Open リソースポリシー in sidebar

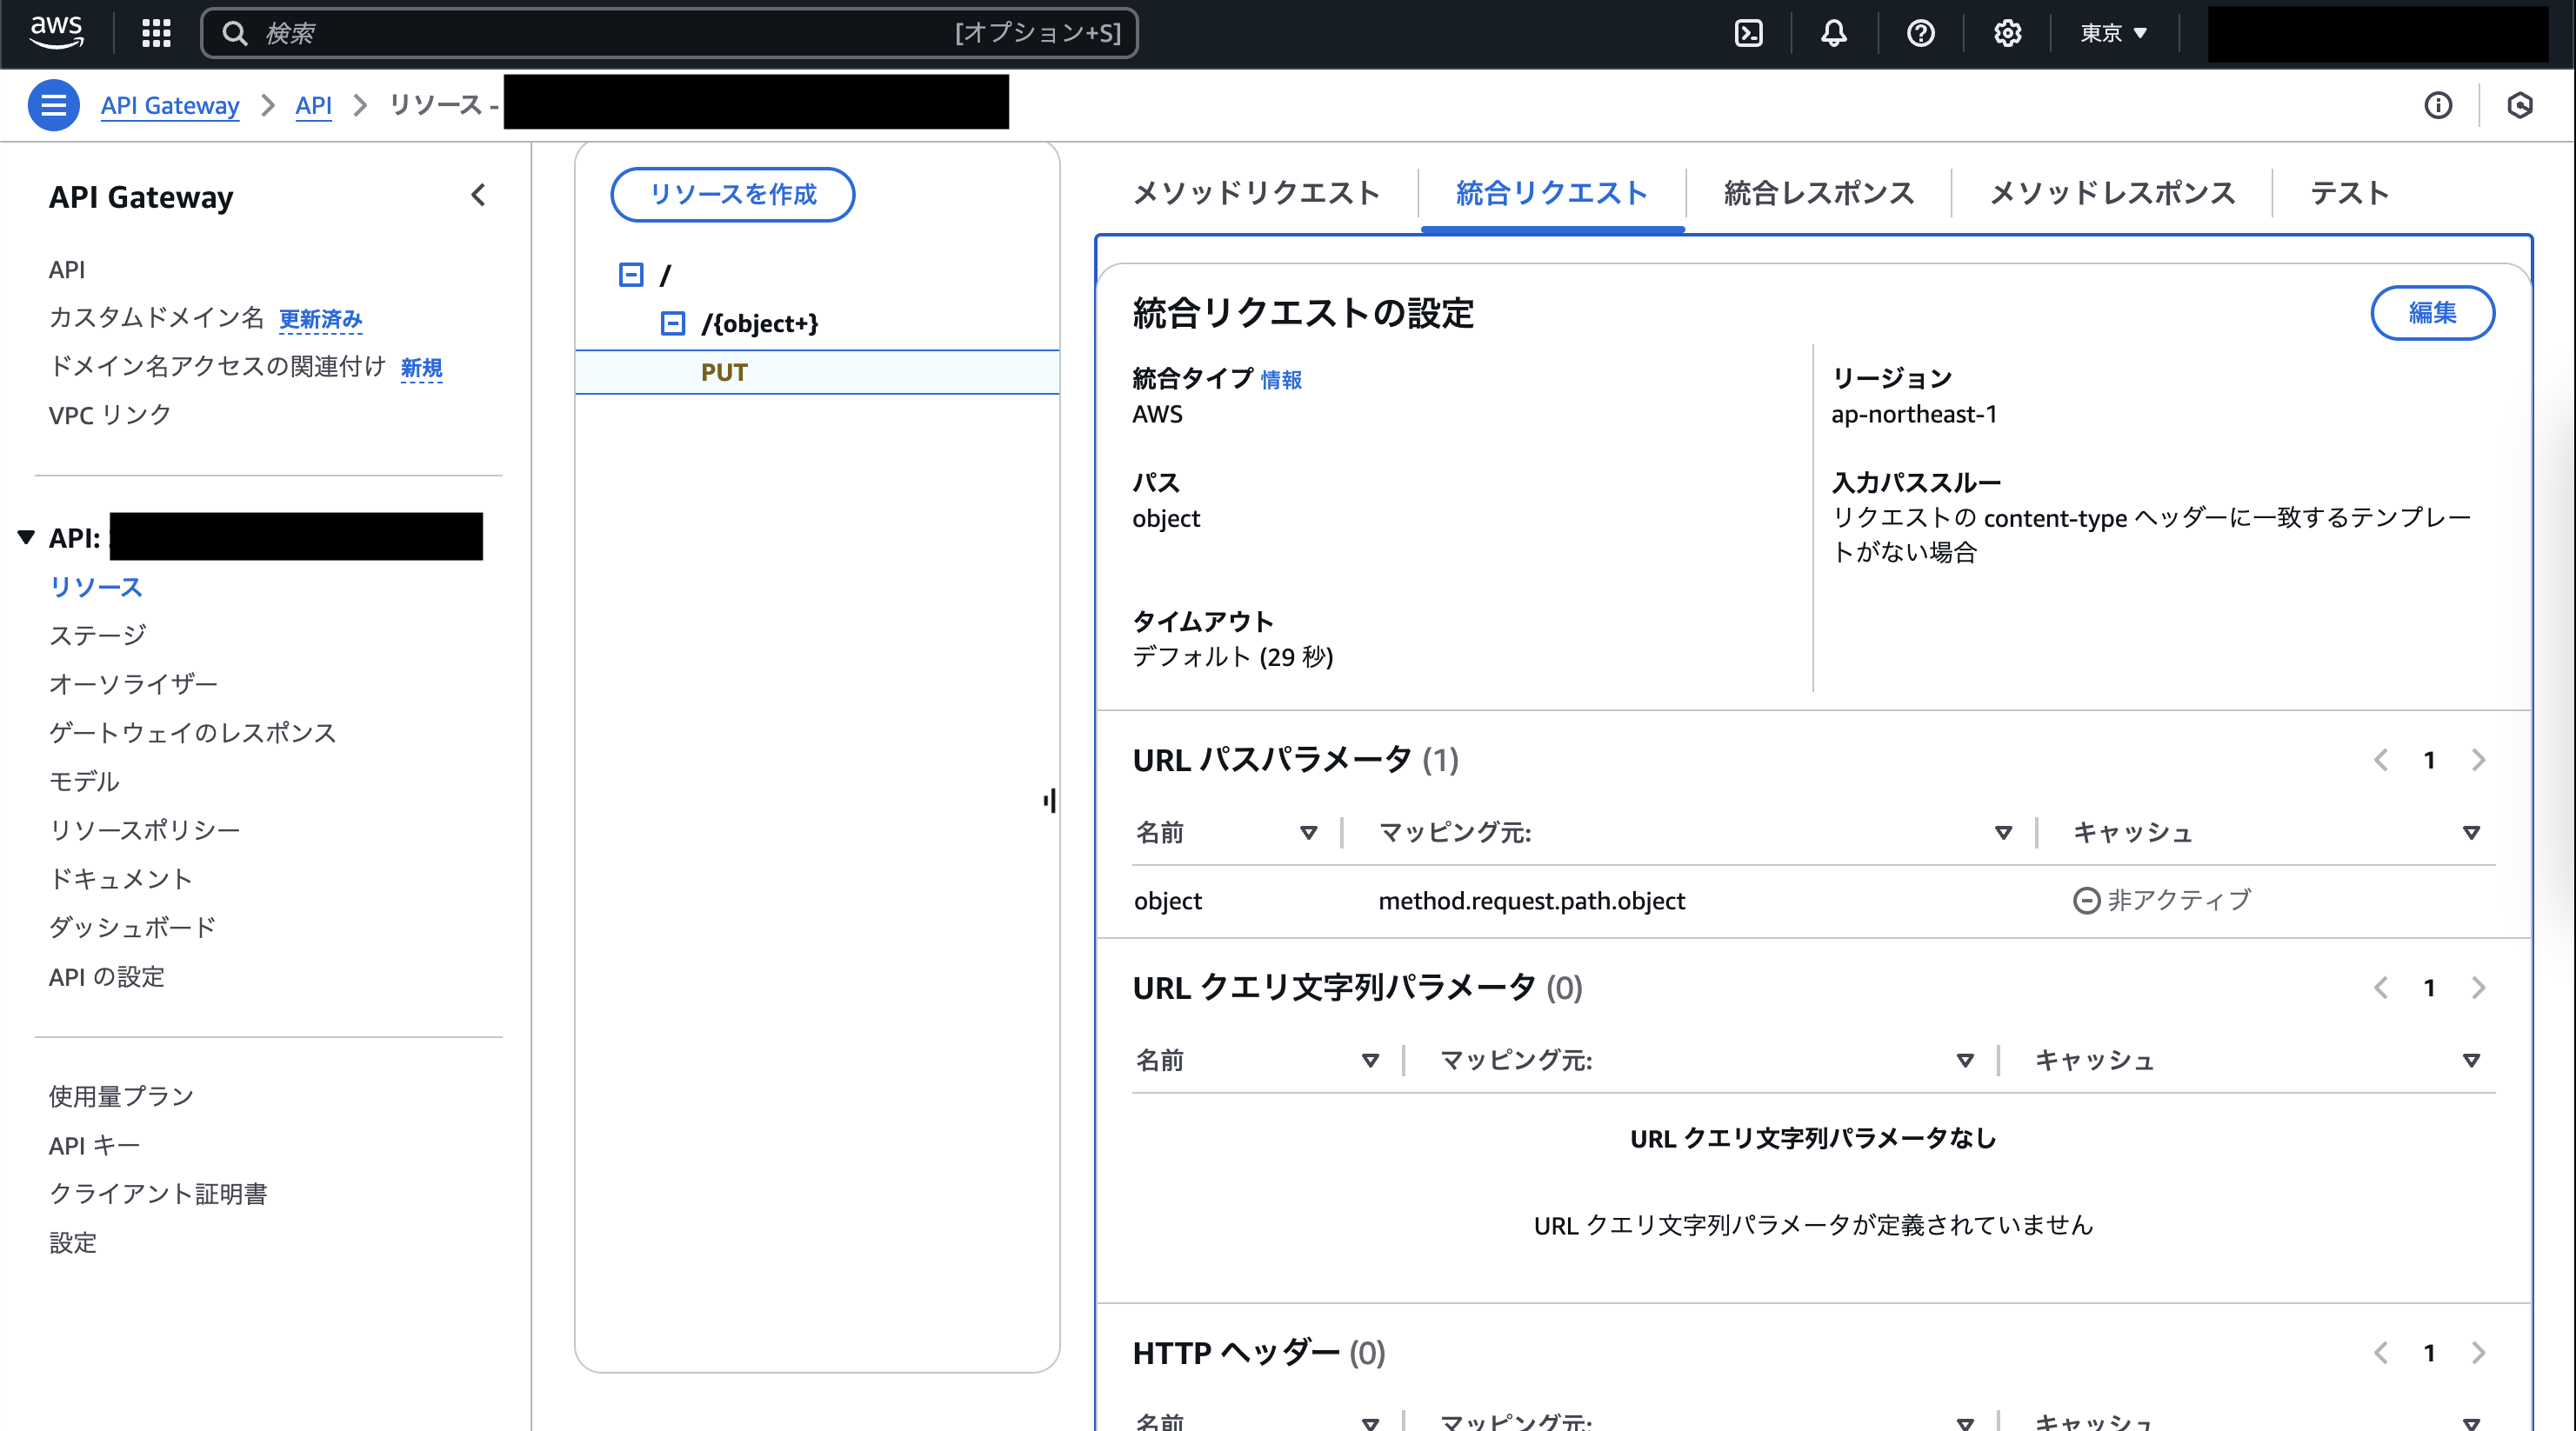click(x=145, y=830)
